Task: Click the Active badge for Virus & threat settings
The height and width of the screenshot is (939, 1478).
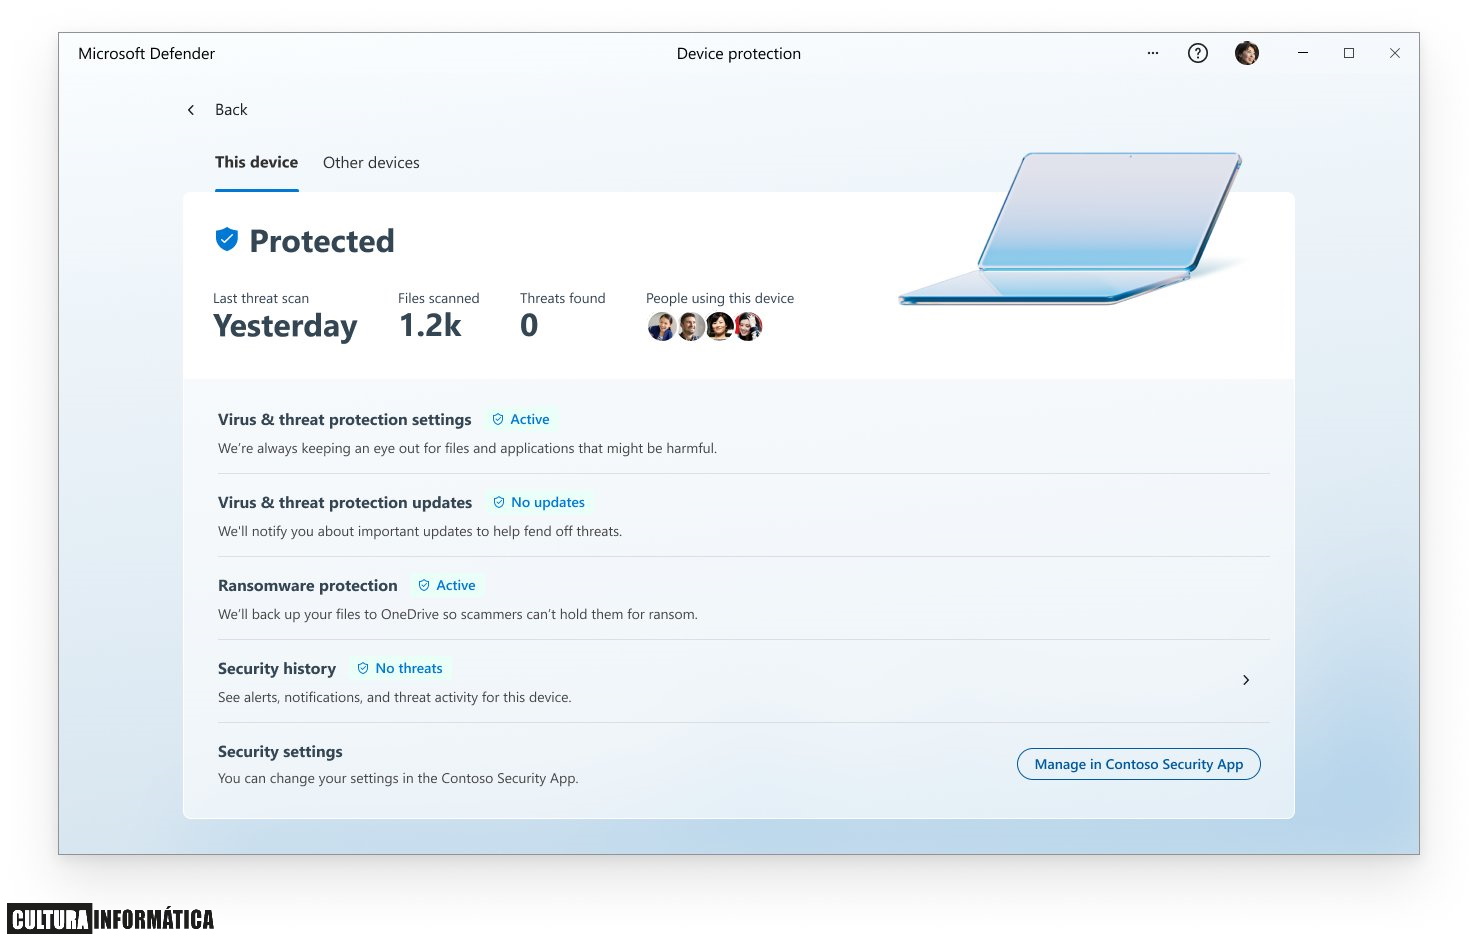Action: coord(521,419)
